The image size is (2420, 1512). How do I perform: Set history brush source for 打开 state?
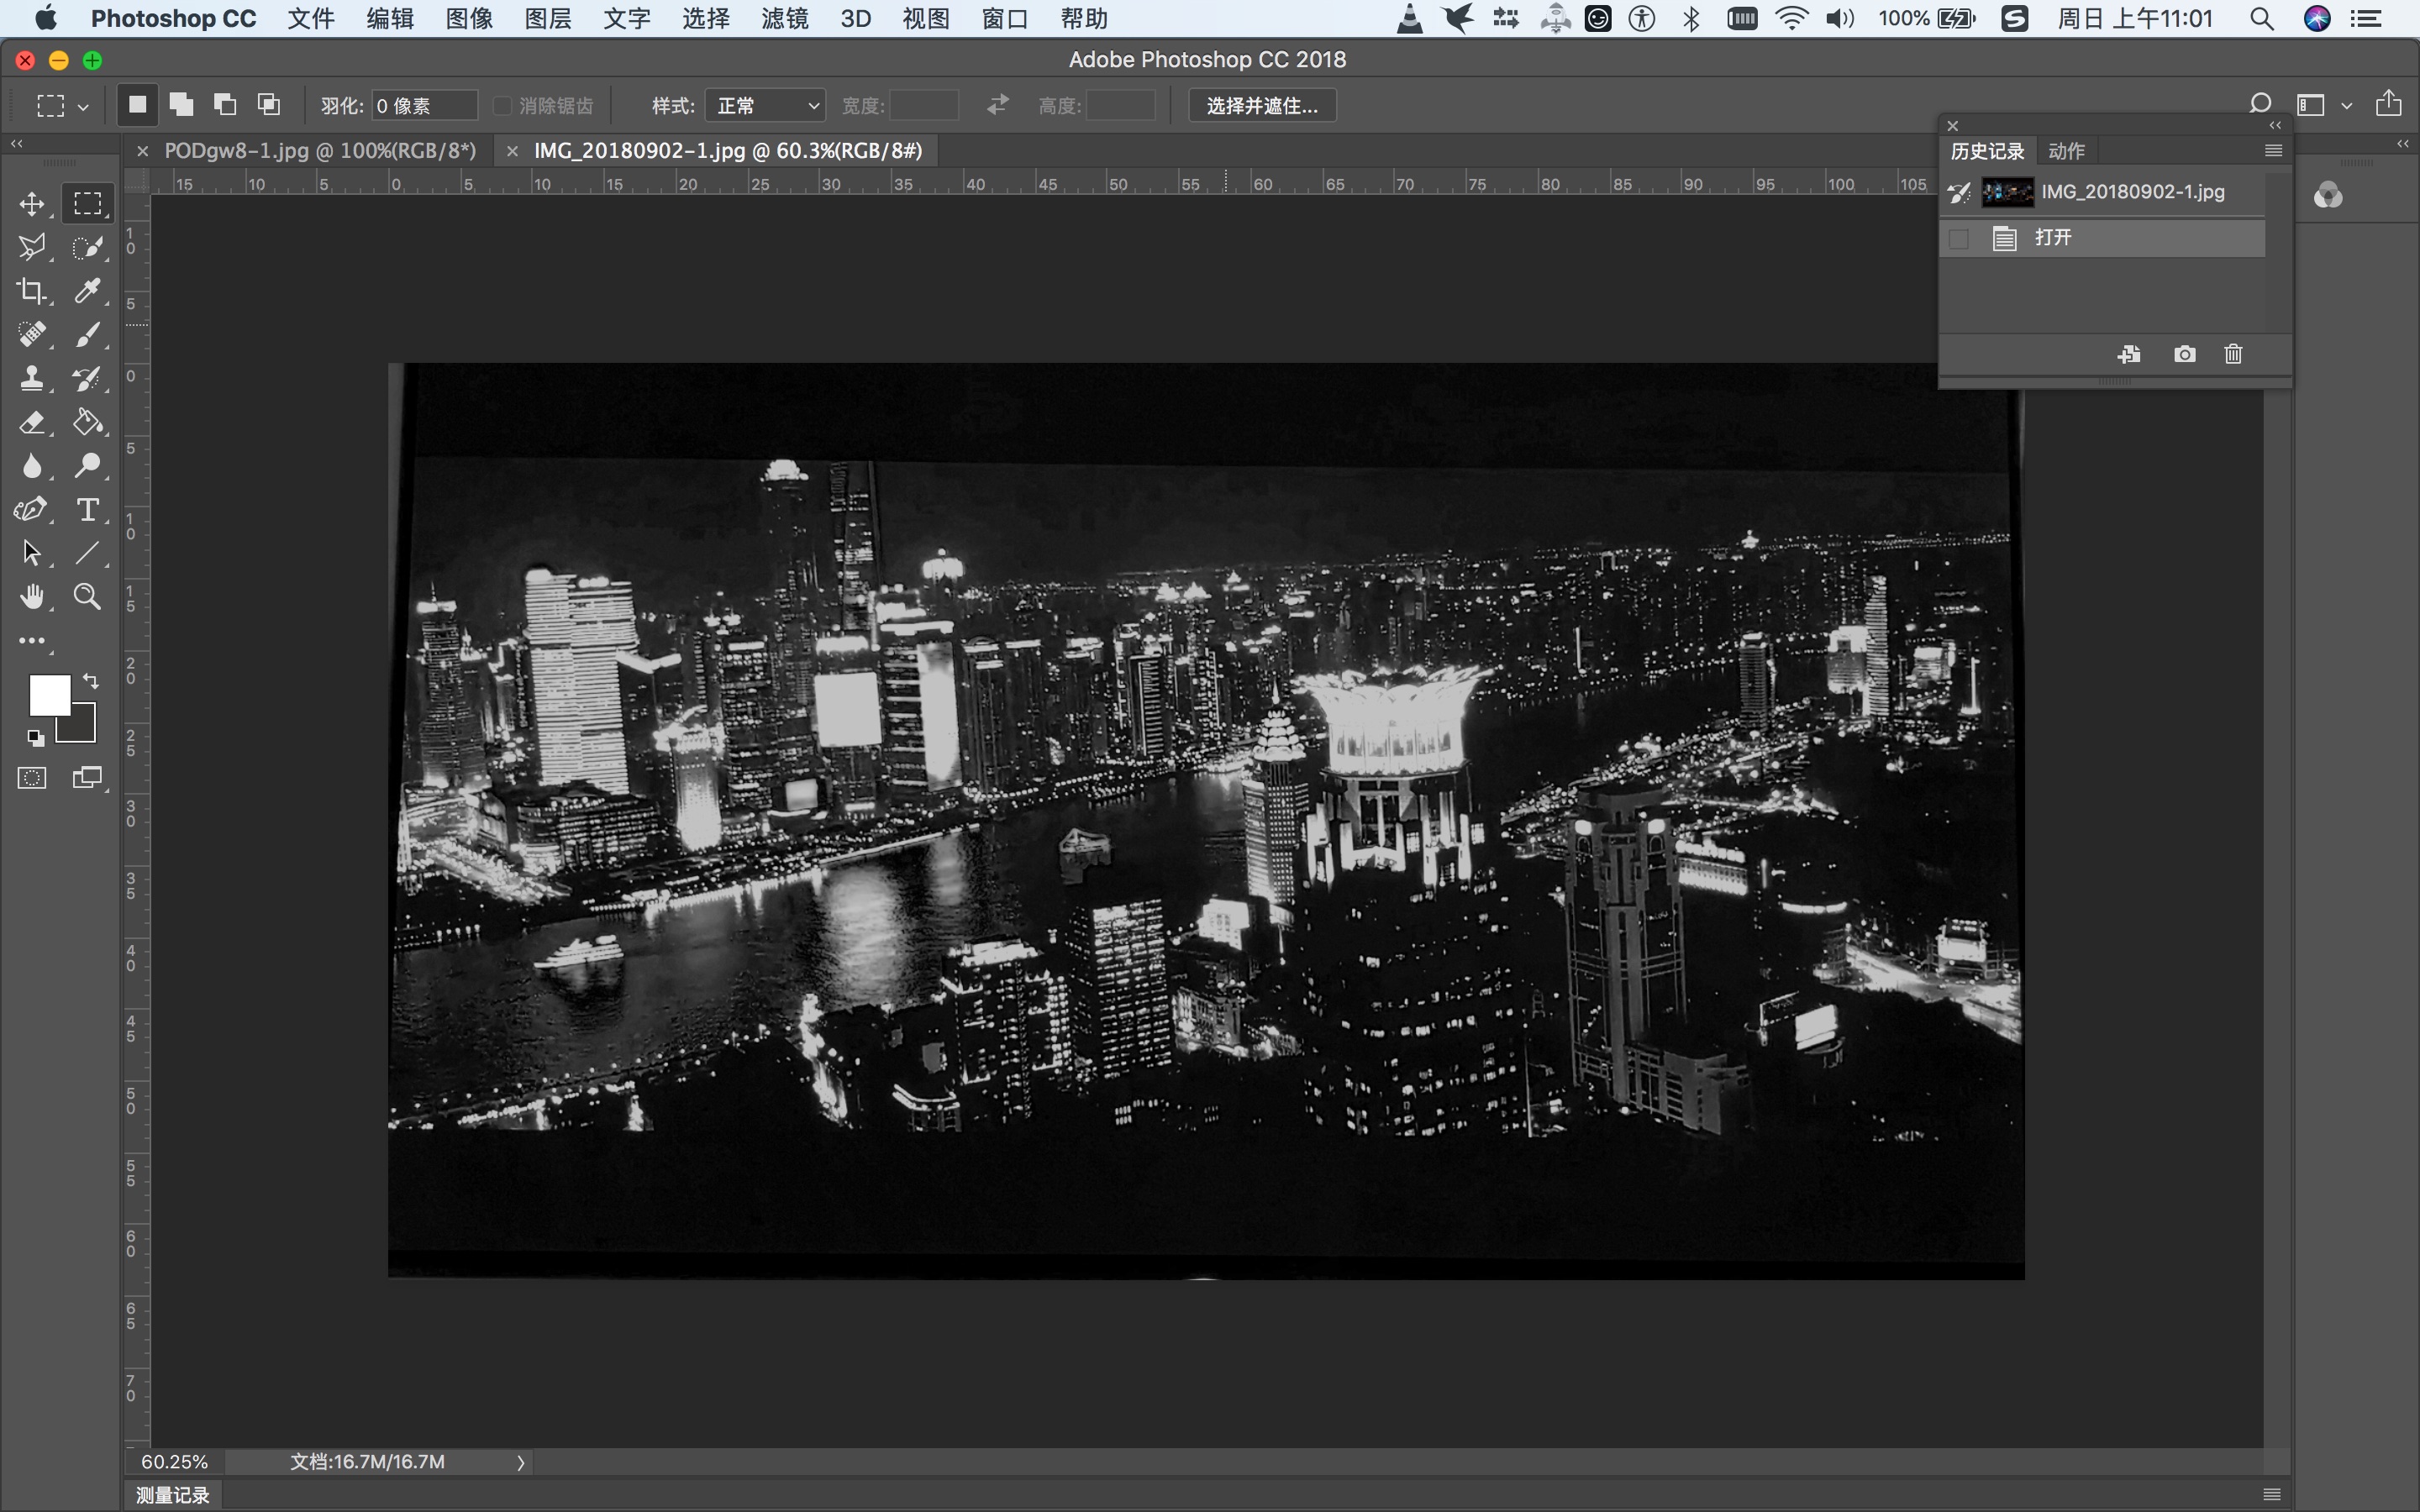[1958, 238]
